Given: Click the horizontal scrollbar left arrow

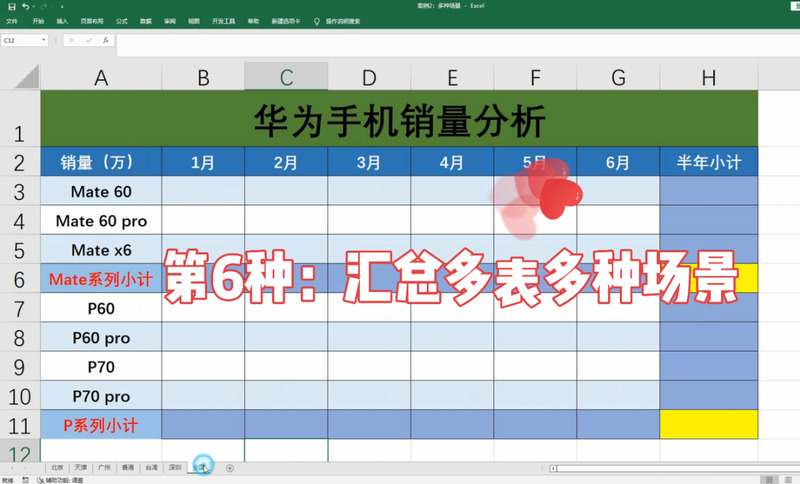Looking at the screenshot, I should coord(553,468).
